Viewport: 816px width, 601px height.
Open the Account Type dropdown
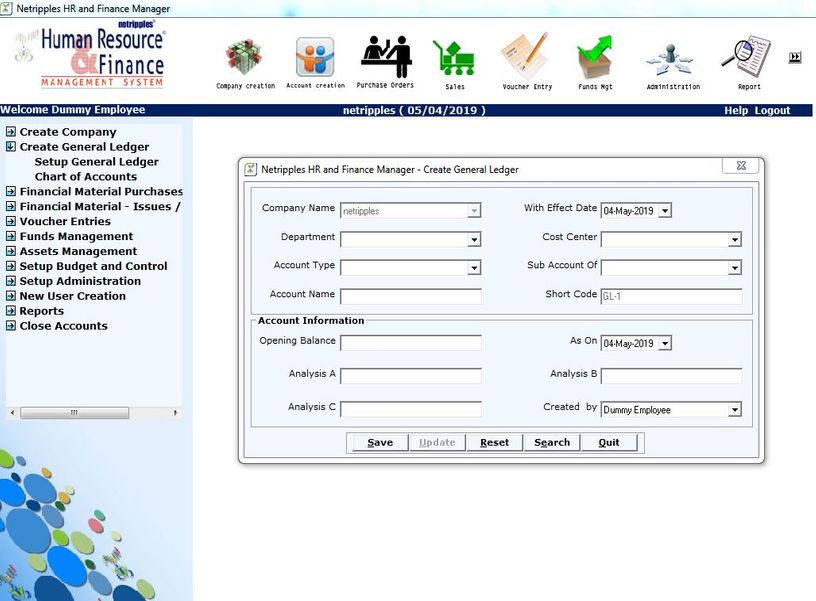tap(474, 268)
